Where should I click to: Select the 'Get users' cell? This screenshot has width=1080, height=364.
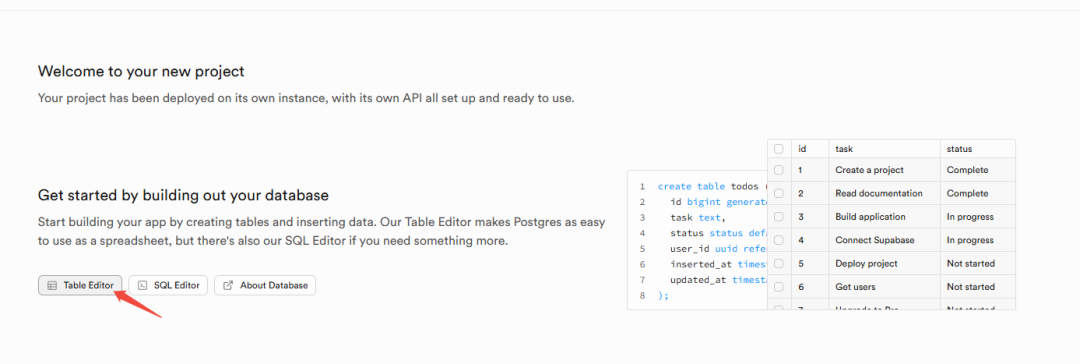(x=884, y=287)
